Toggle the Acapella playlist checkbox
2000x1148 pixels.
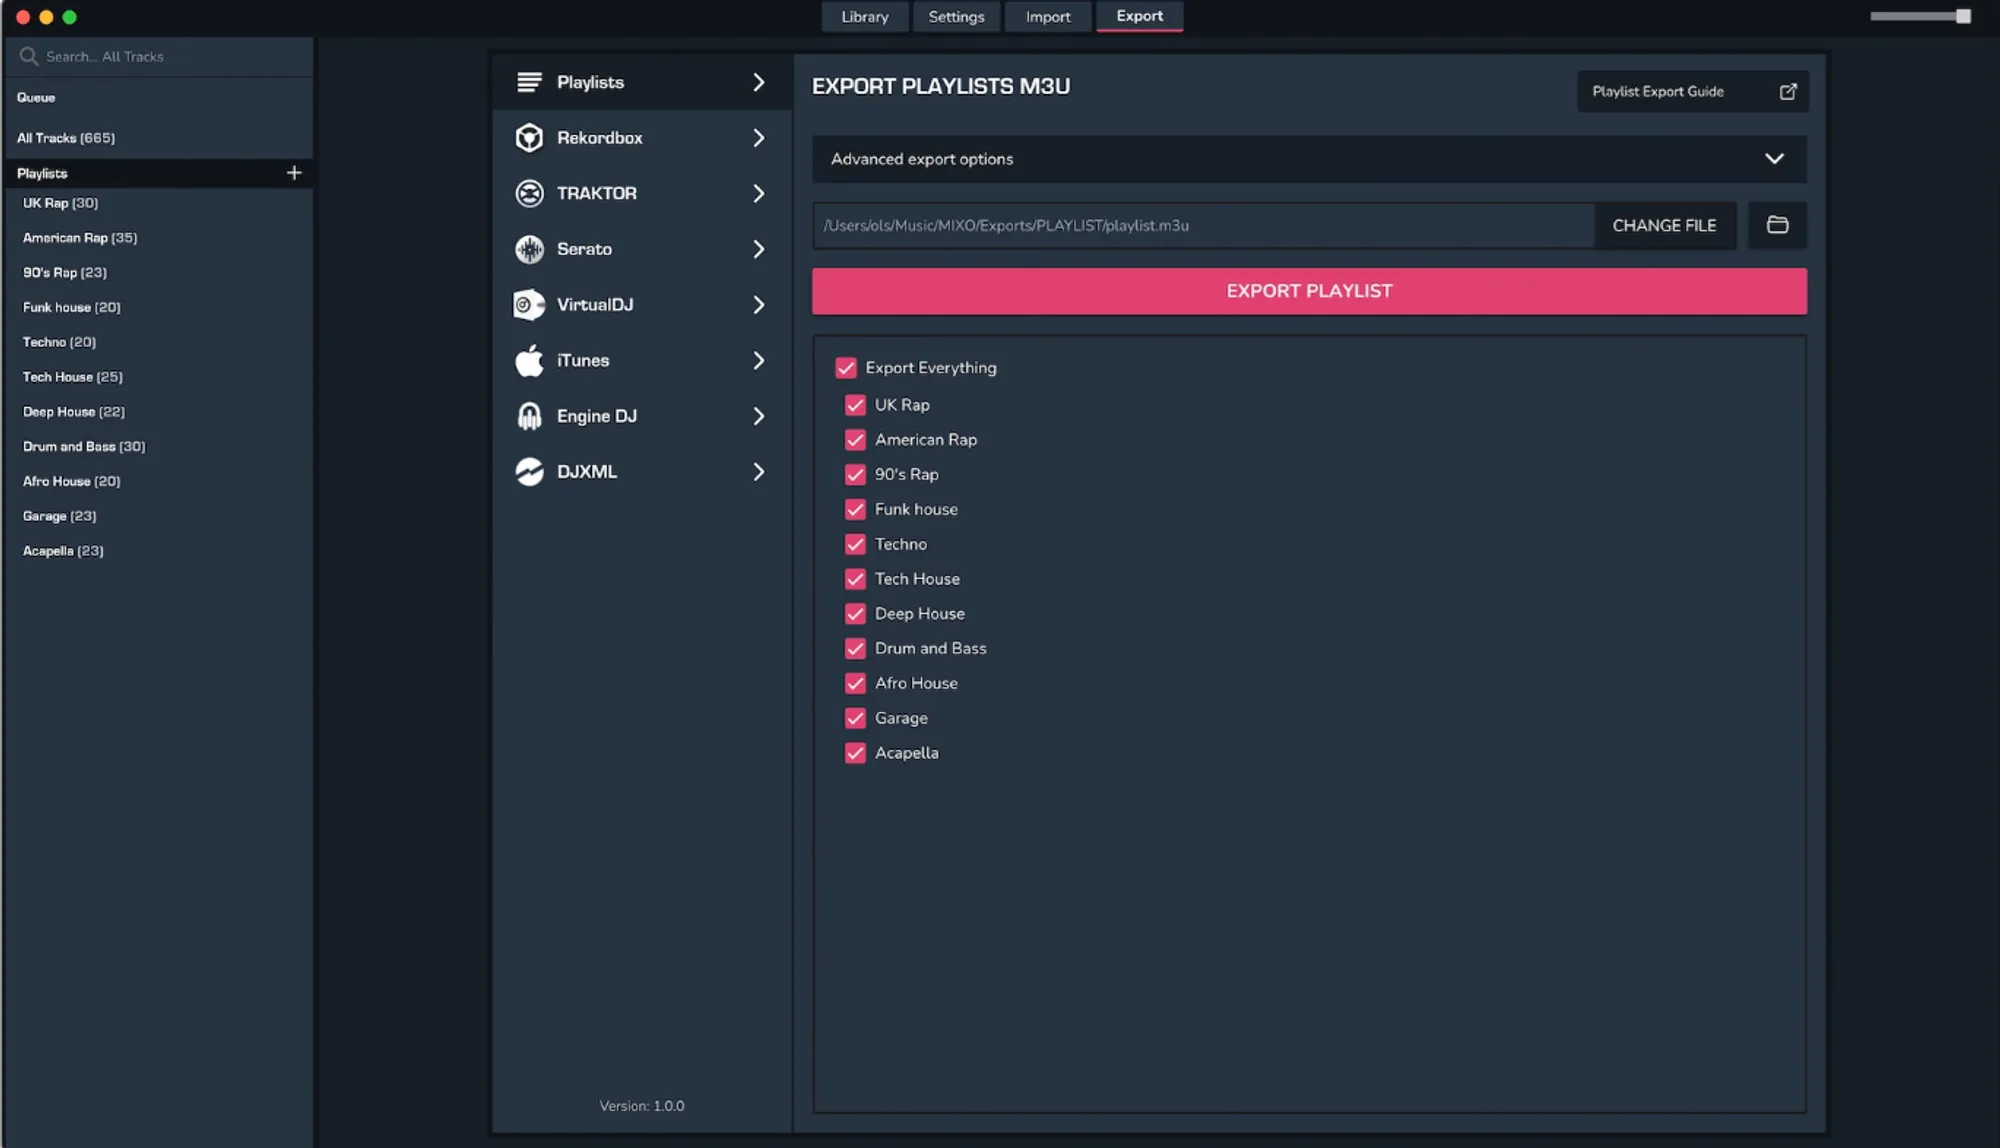855,753
